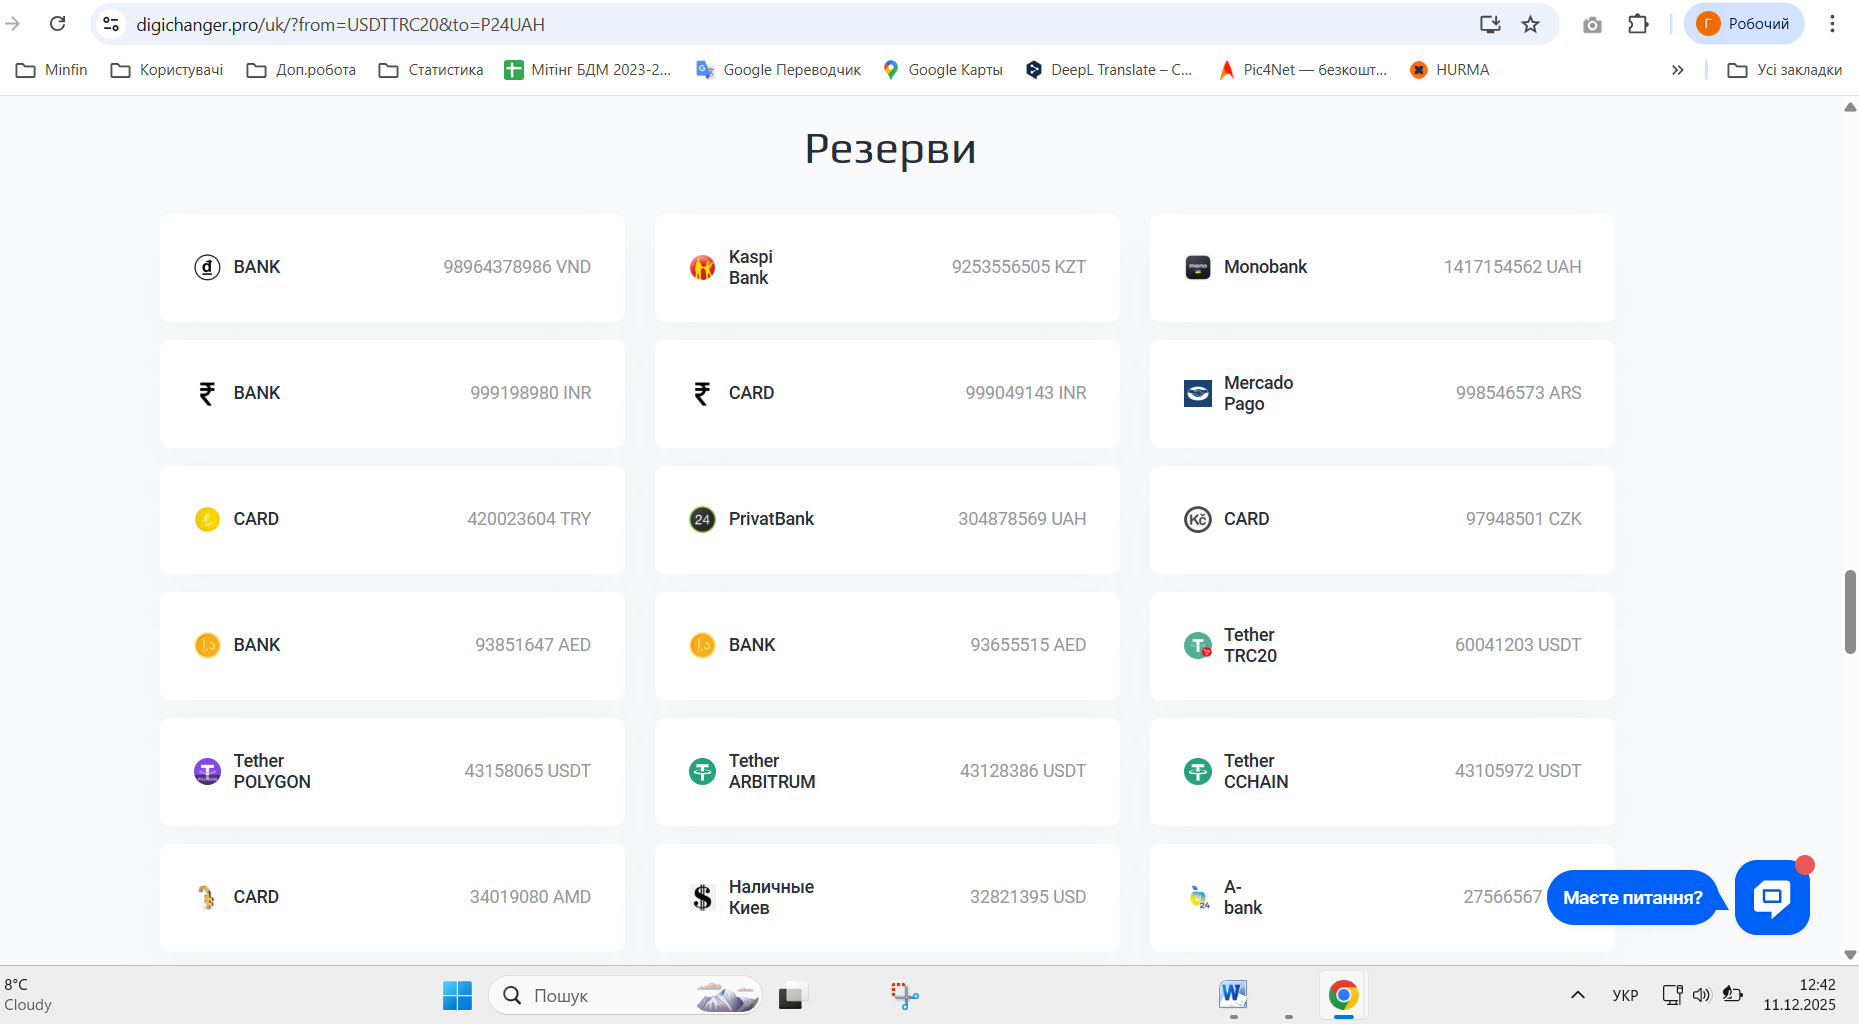The image size is (1859, 1024).
Task: Click the address bar URL
Action: (341, 25)
